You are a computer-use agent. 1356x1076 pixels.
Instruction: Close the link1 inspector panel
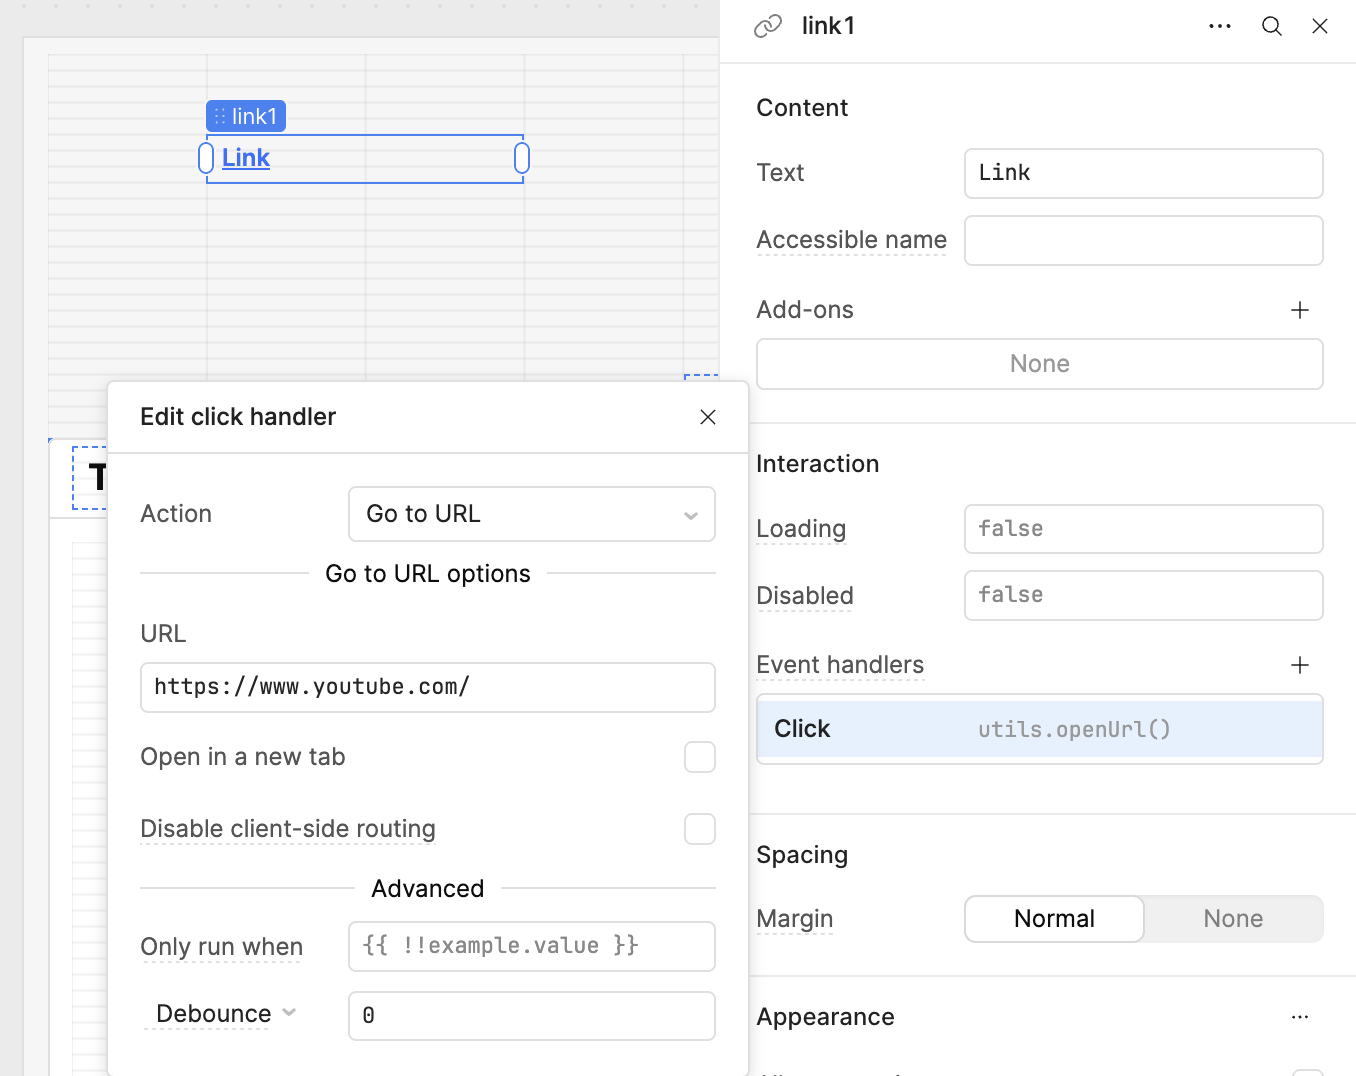(1319, 26)
